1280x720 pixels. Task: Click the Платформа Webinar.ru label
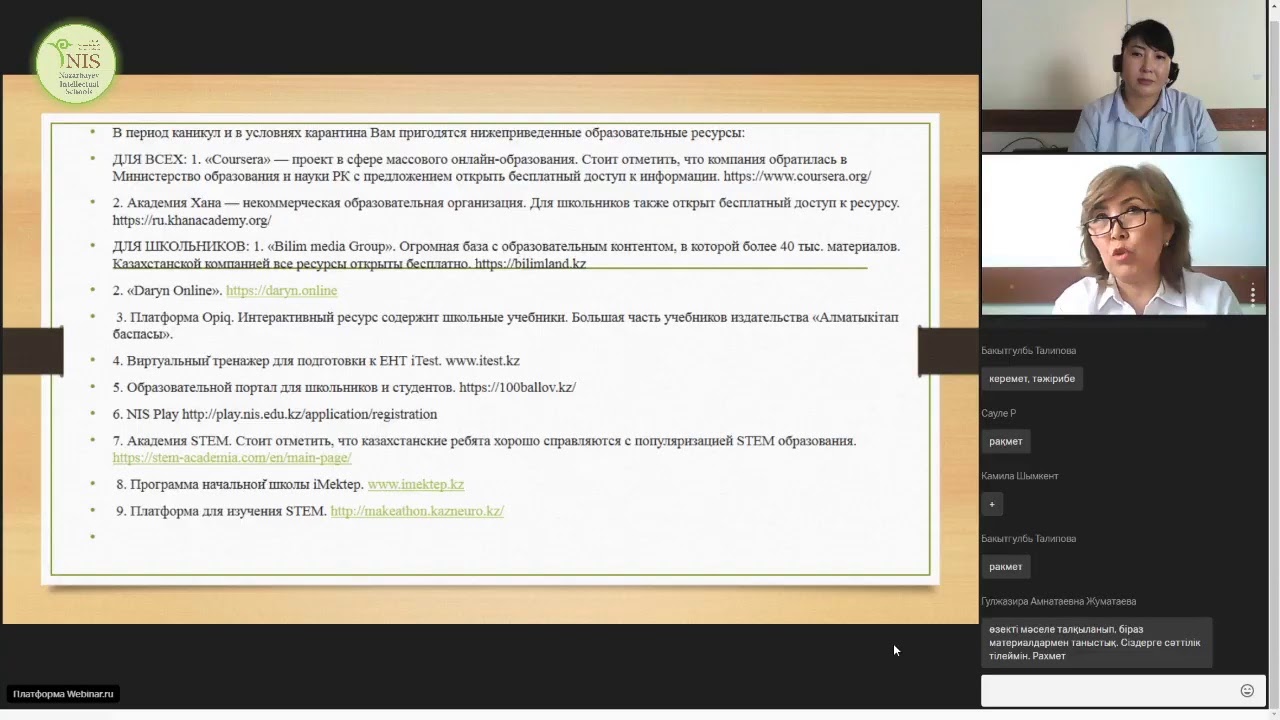[63, 694]
